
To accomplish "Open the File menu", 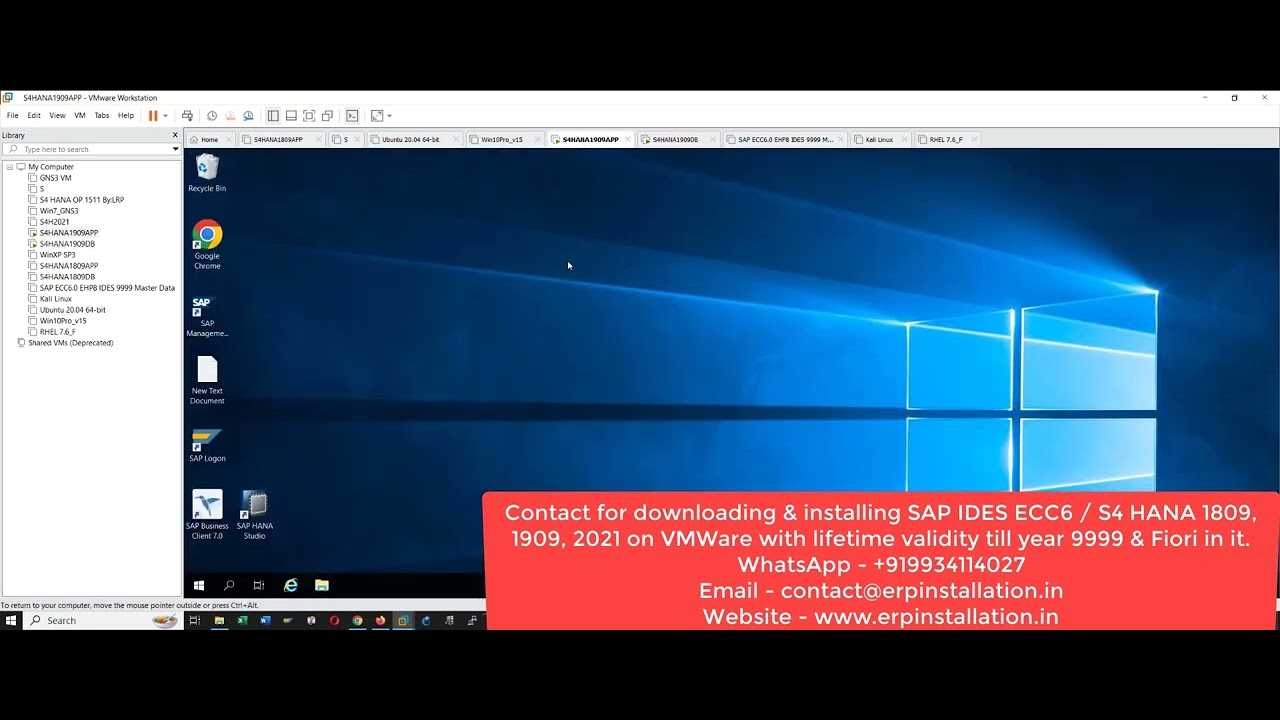I will click(x=12, y=116).
